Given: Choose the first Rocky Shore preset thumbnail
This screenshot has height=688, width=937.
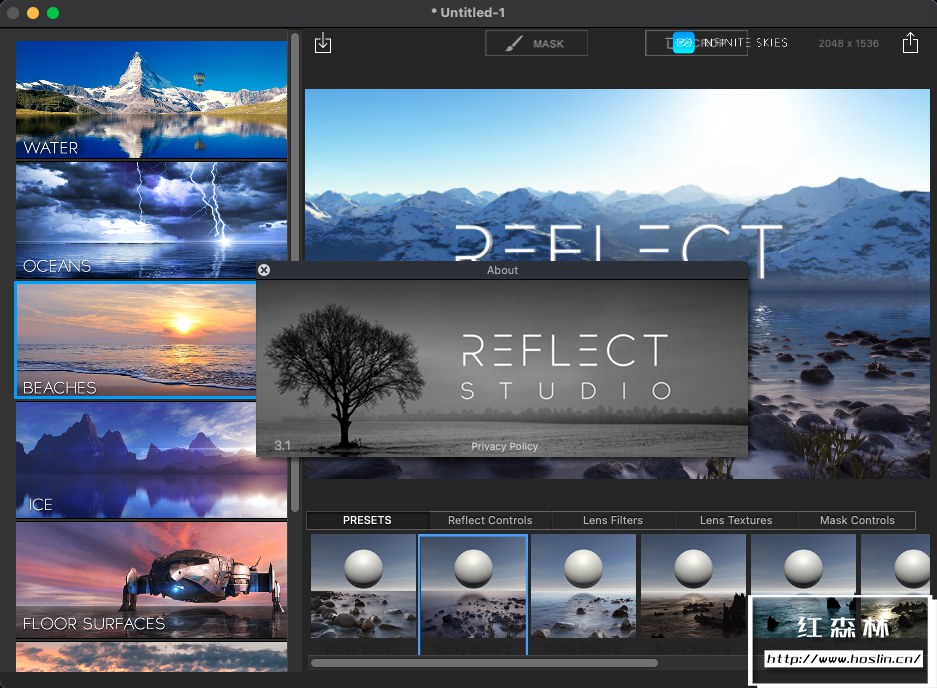Looking at the screenshot, I should click(363, 587).
